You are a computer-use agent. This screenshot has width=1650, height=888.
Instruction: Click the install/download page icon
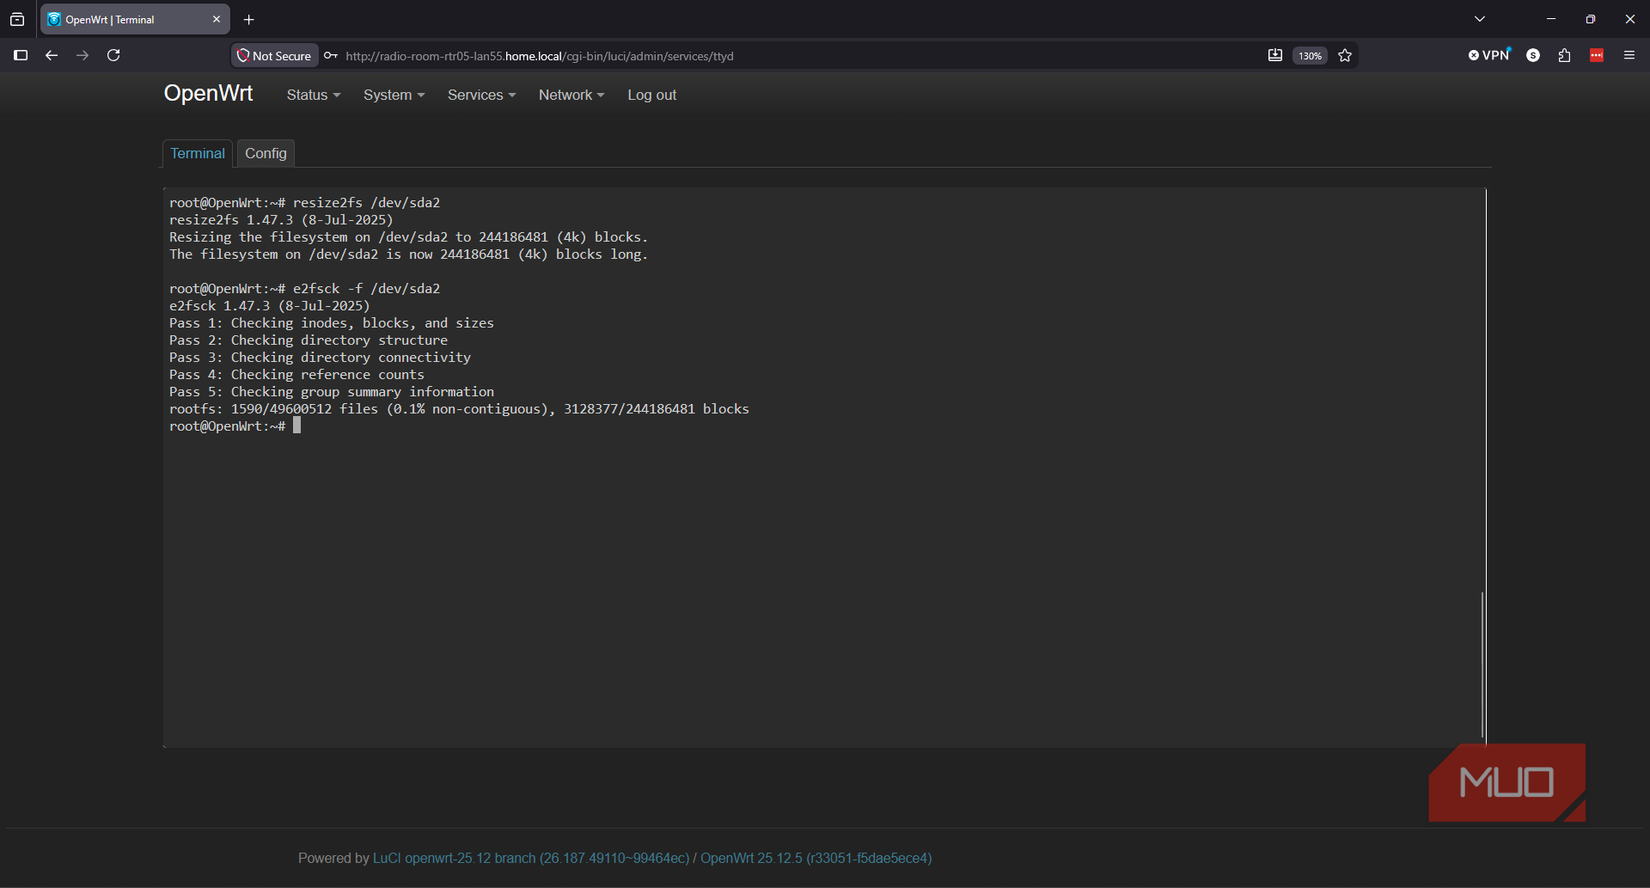(1275, 56)
